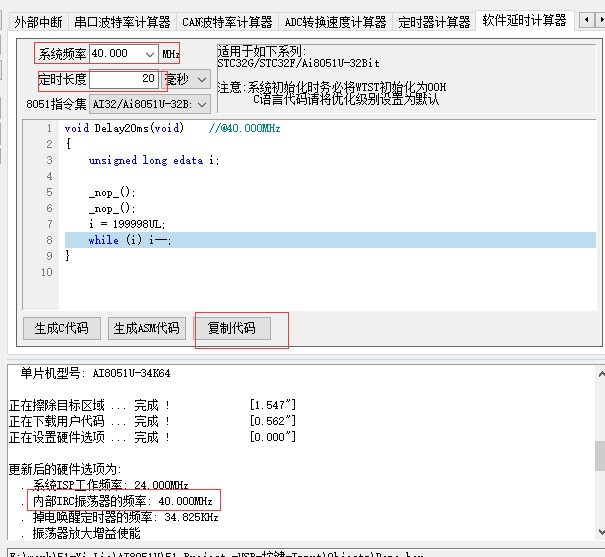Click the 复制代码 button
This screenshot has height=557, width=605.
(232, 328)
